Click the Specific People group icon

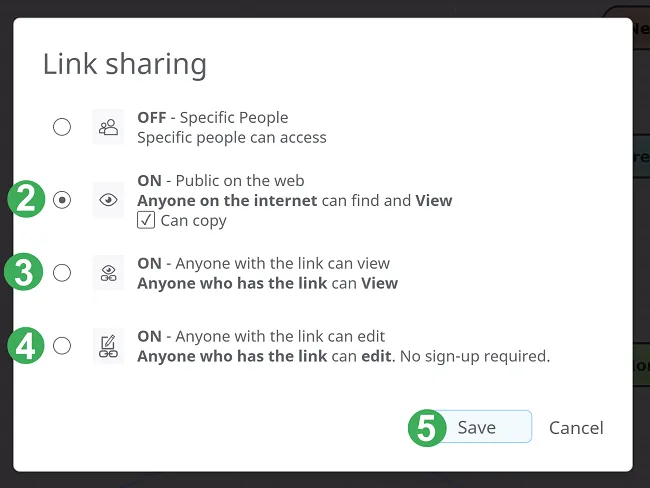[x=108, y=127]
